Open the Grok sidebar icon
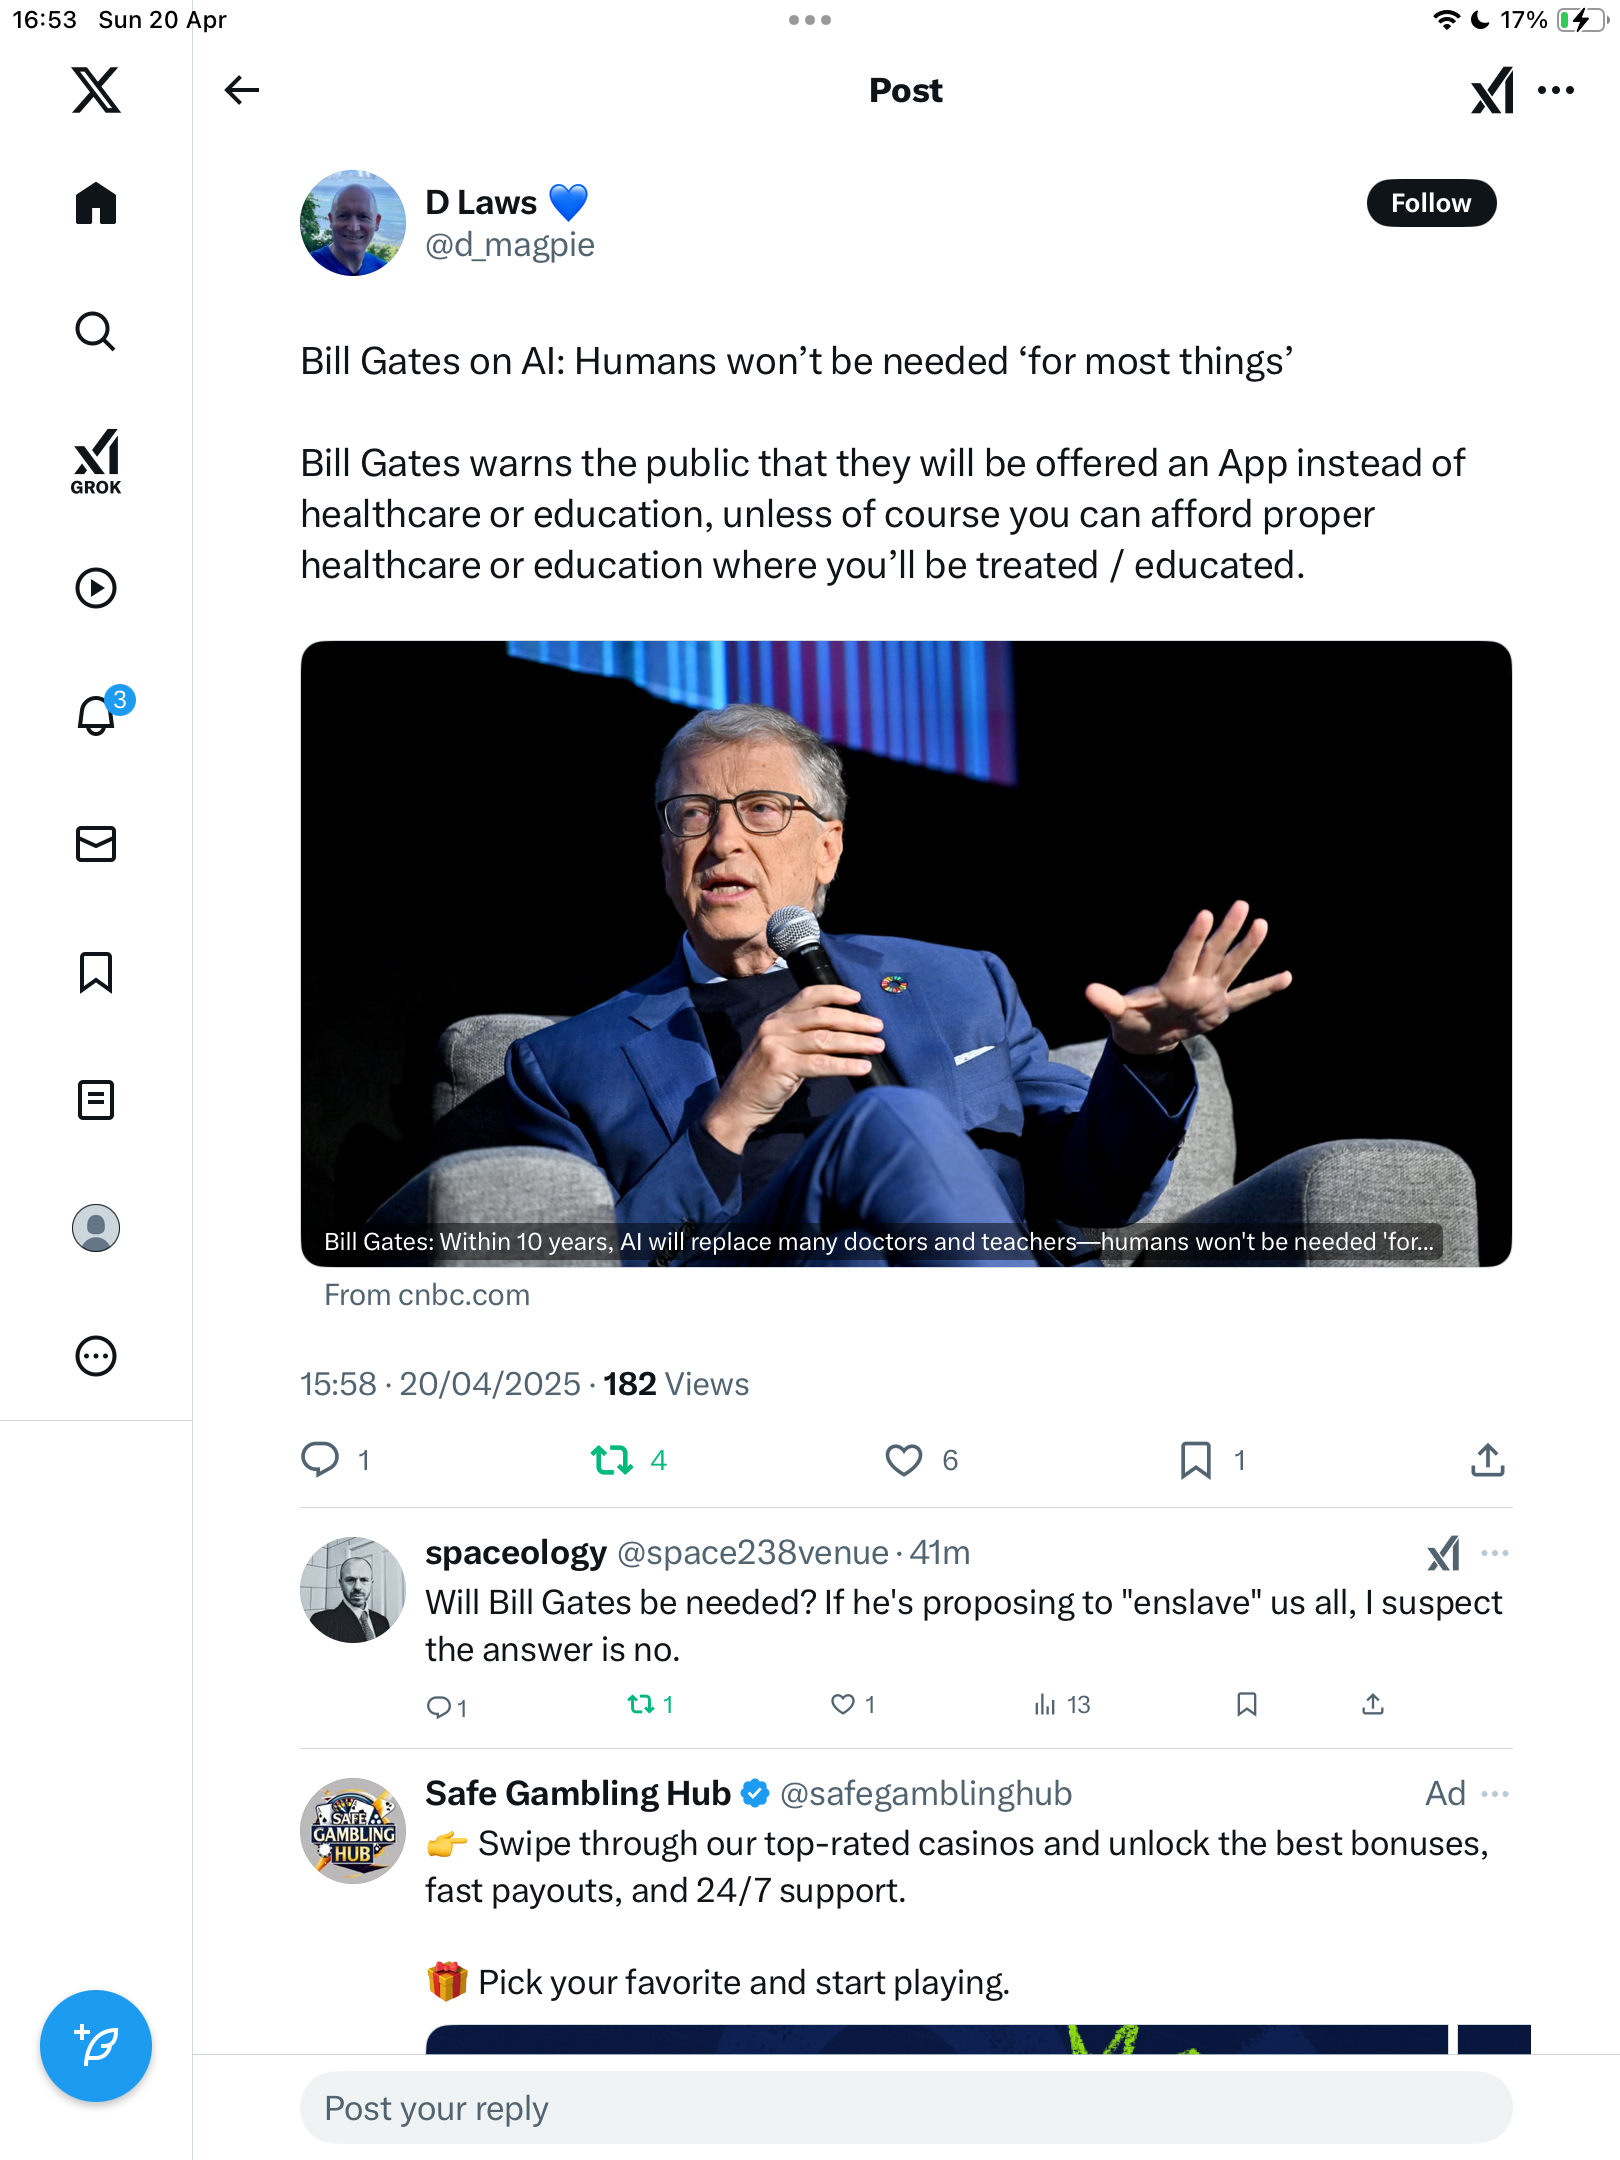 (96, 461)
